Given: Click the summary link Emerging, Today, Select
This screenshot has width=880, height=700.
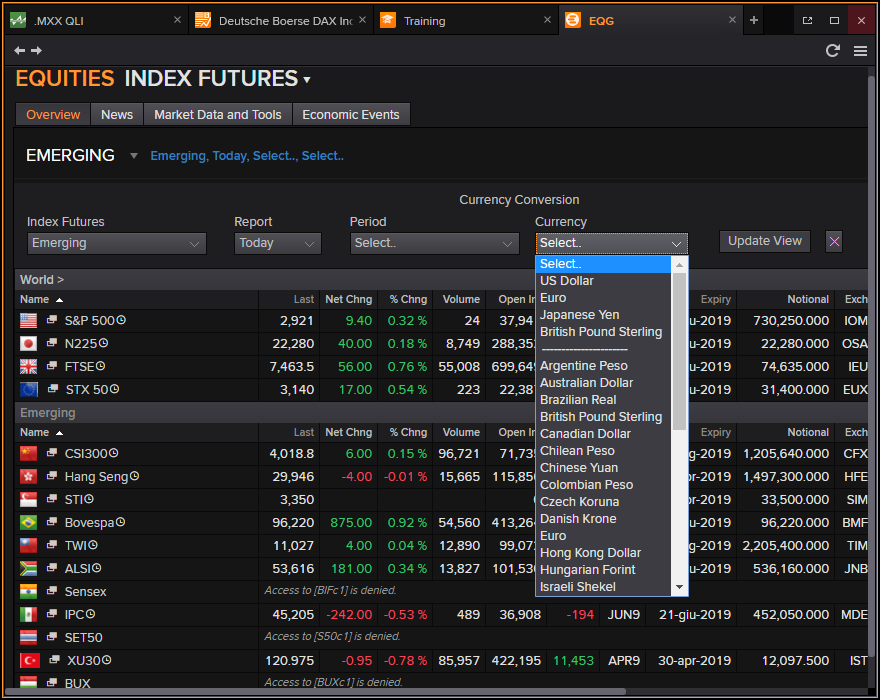Looking at the screenshot, I should click(x=247, y=156).
